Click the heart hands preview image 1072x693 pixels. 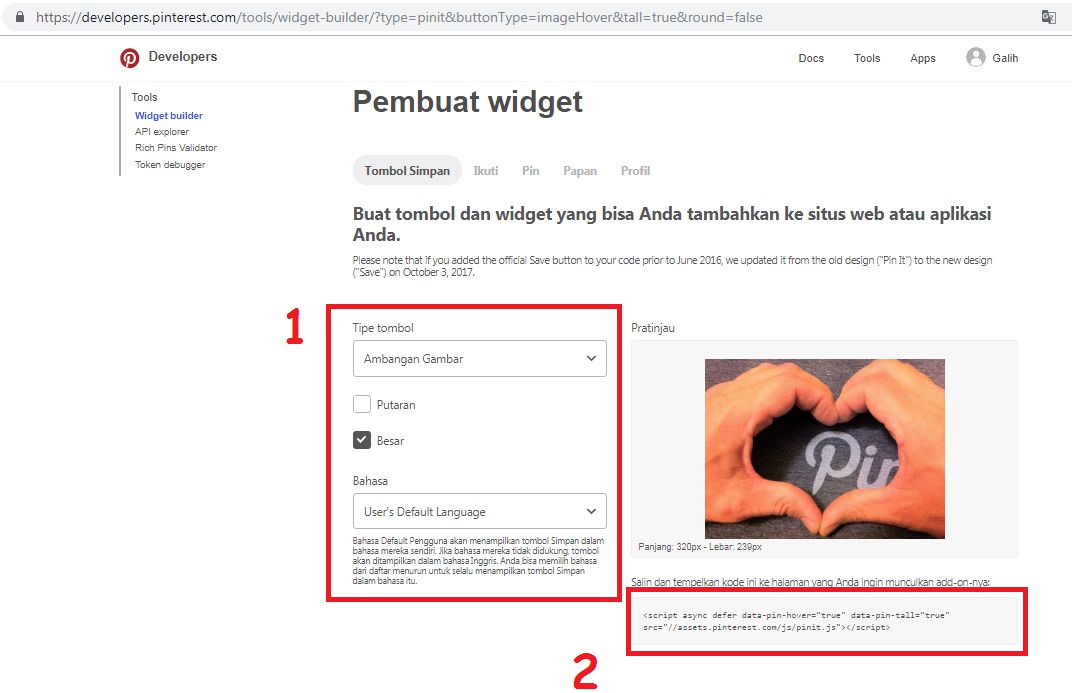[825, 448]
